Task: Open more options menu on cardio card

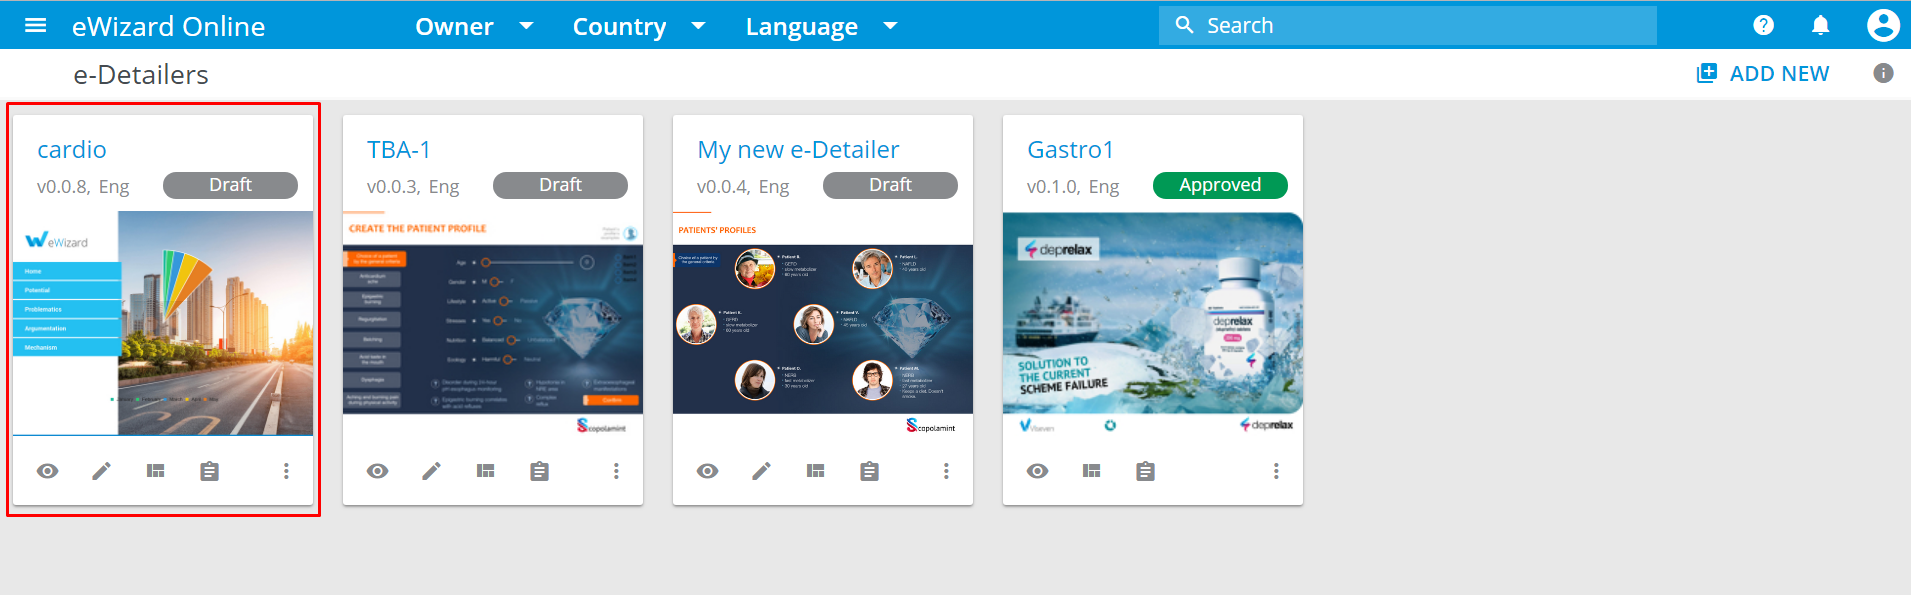Action: 286,471
